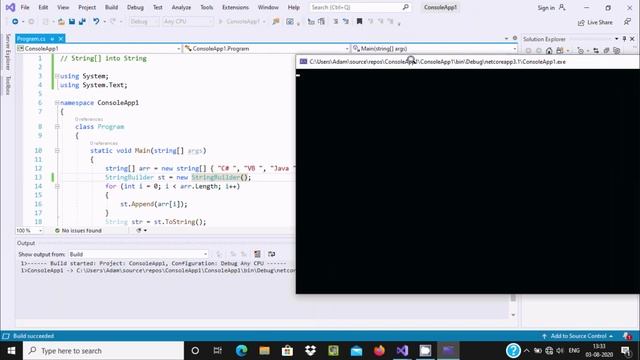640x360 pixels.
Task: Collapse the using directives region
Action: pos(57,76)
